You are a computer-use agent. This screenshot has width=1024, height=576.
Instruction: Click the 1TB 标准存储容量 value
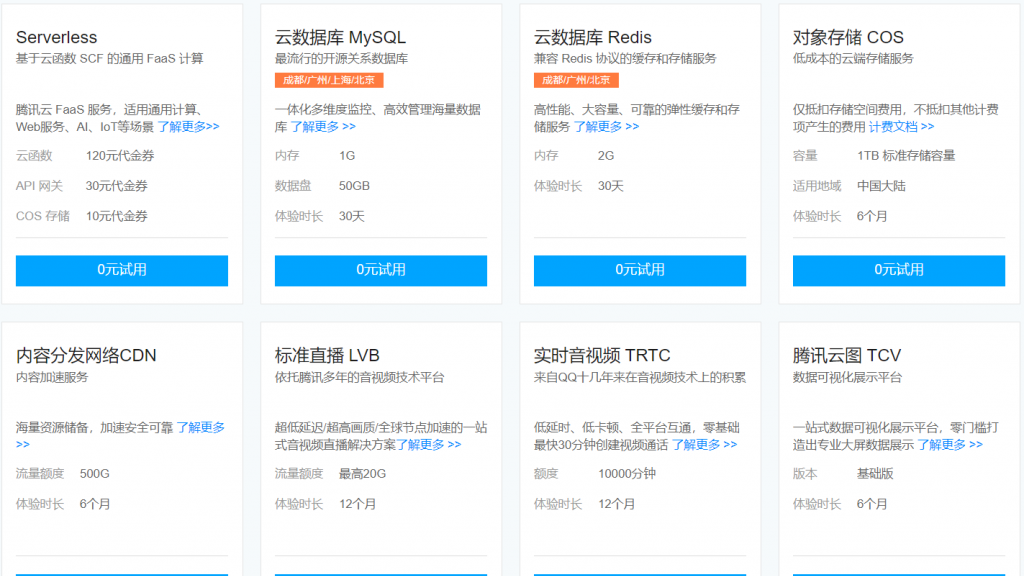click(x=906, y=156)
